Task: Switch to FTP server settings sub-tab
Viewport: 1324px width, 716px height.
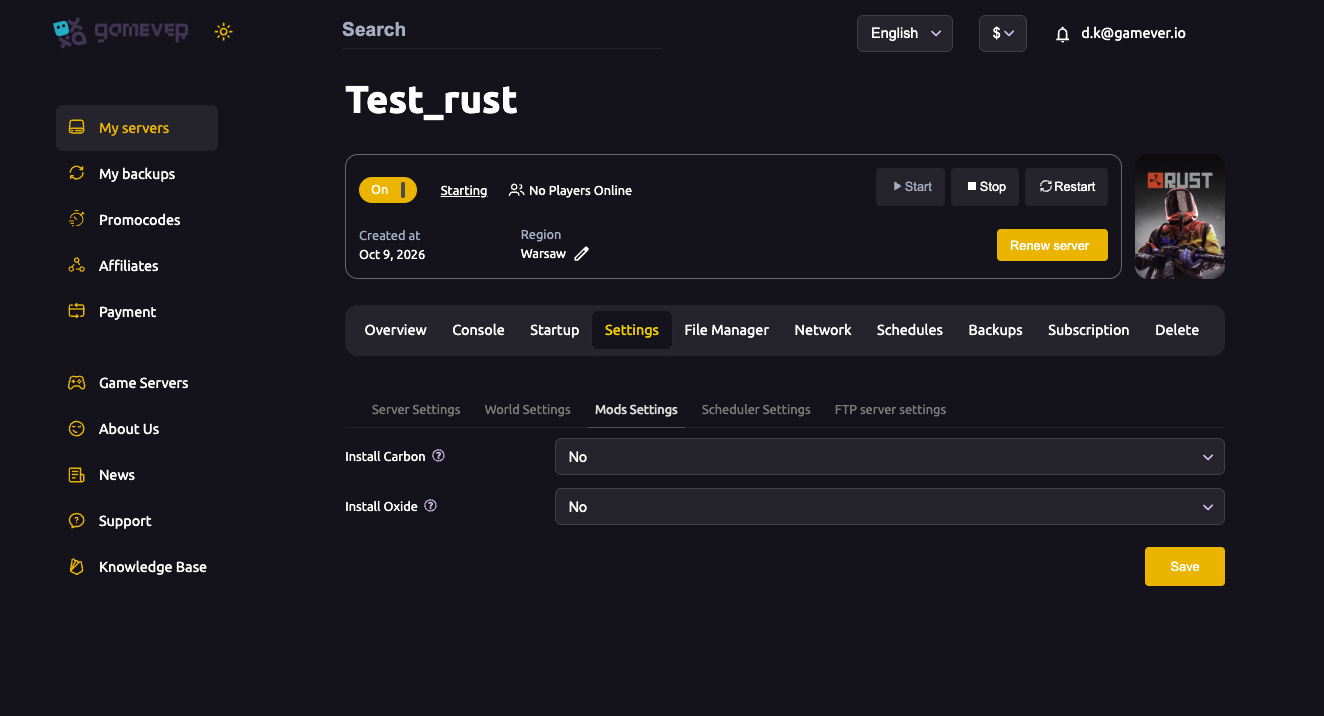Action: pyautogui.click(x=890, y=409)
